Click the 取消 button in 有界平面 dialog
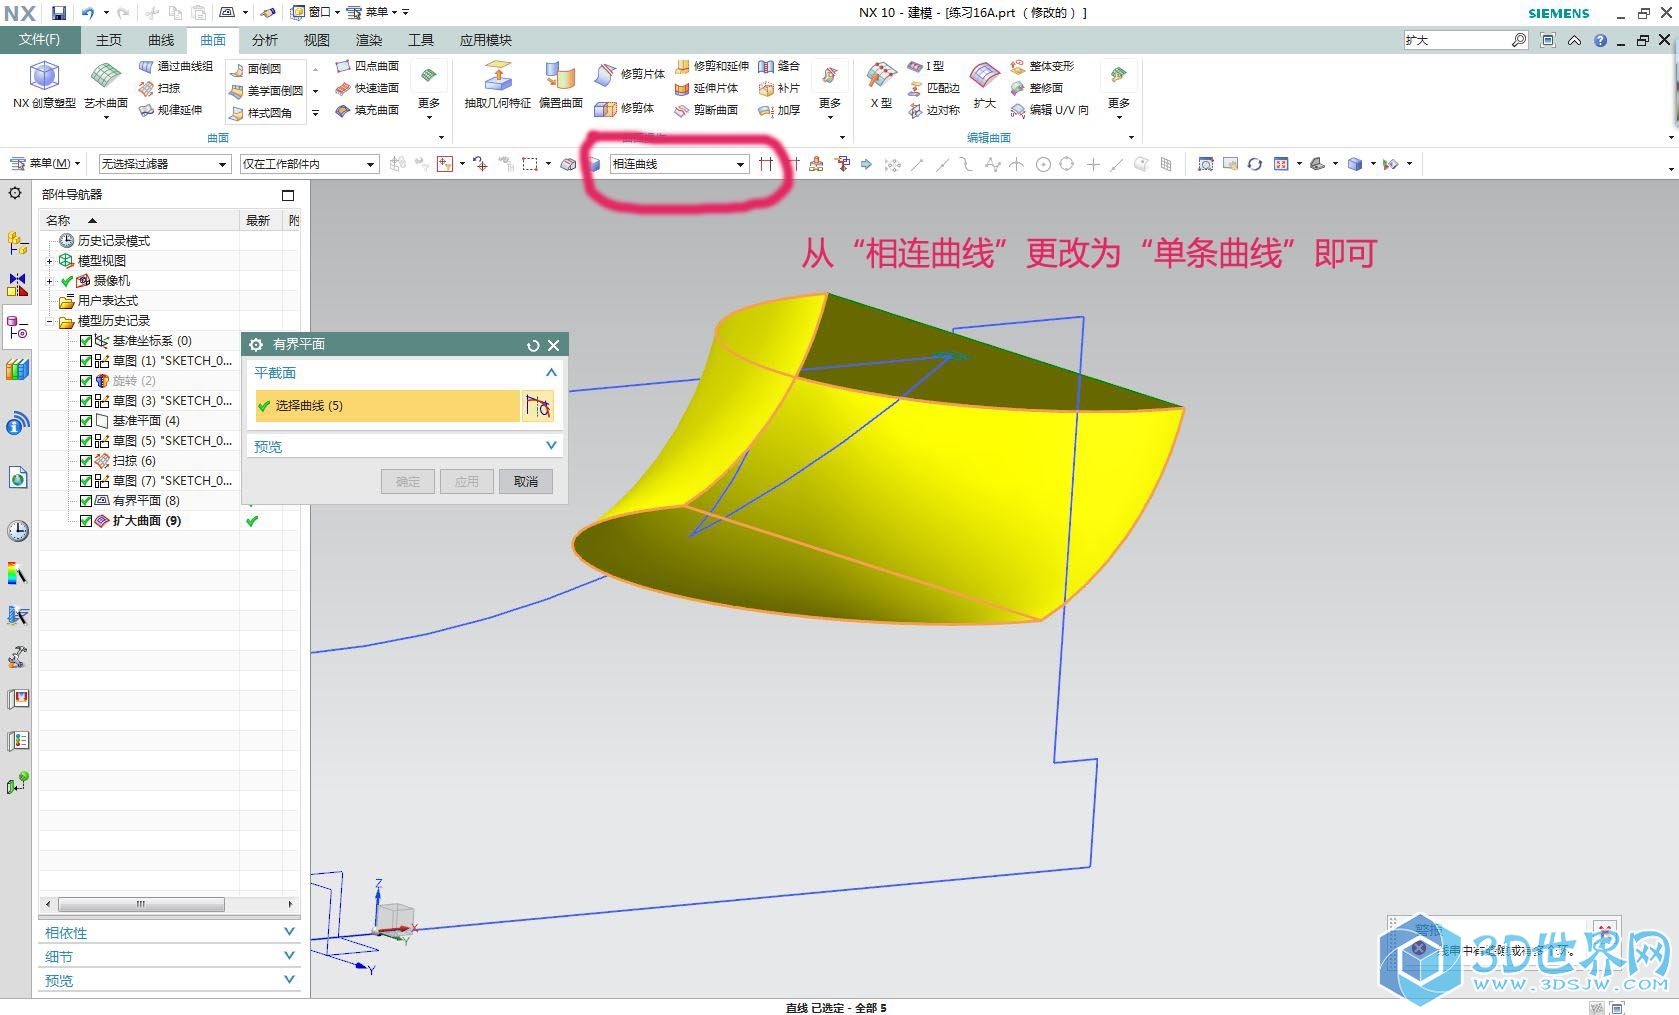1679x1015 pixels. [526, 482]
